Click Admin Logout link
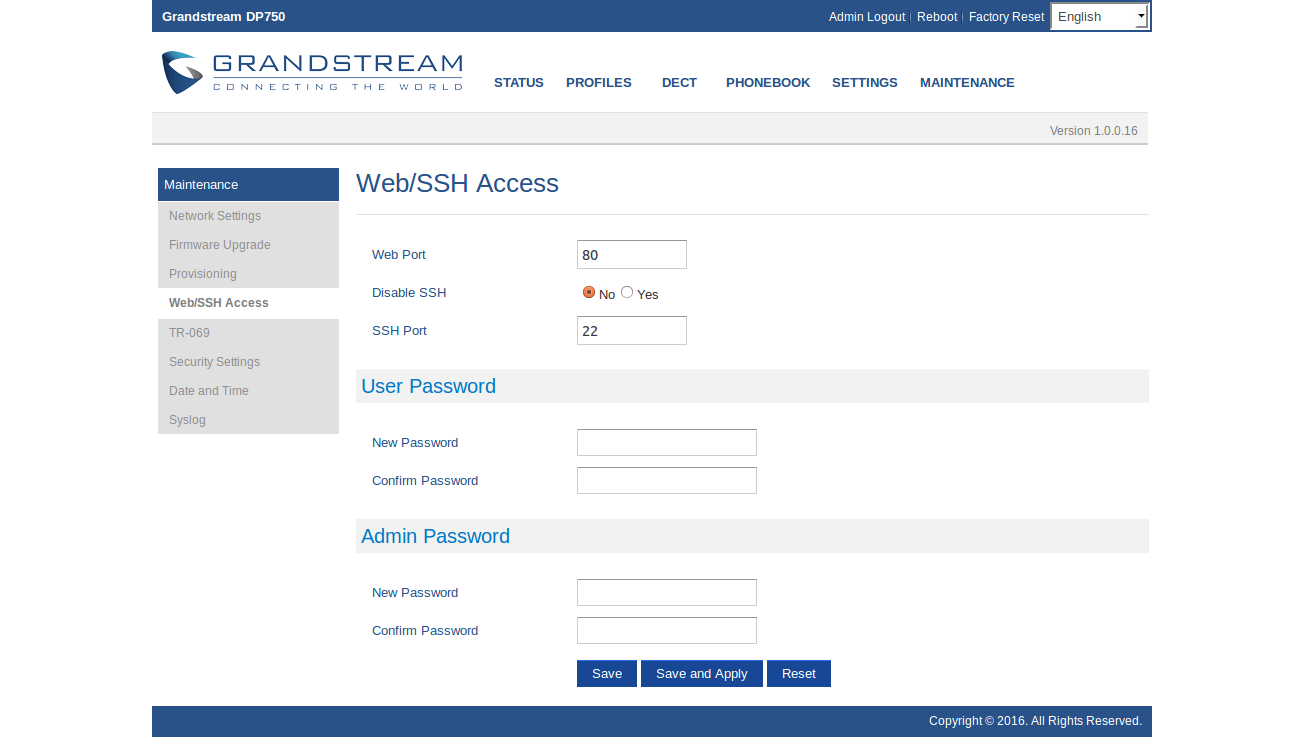The height and width of the screenshot is (737, 1304). click(x=866, y=17)
